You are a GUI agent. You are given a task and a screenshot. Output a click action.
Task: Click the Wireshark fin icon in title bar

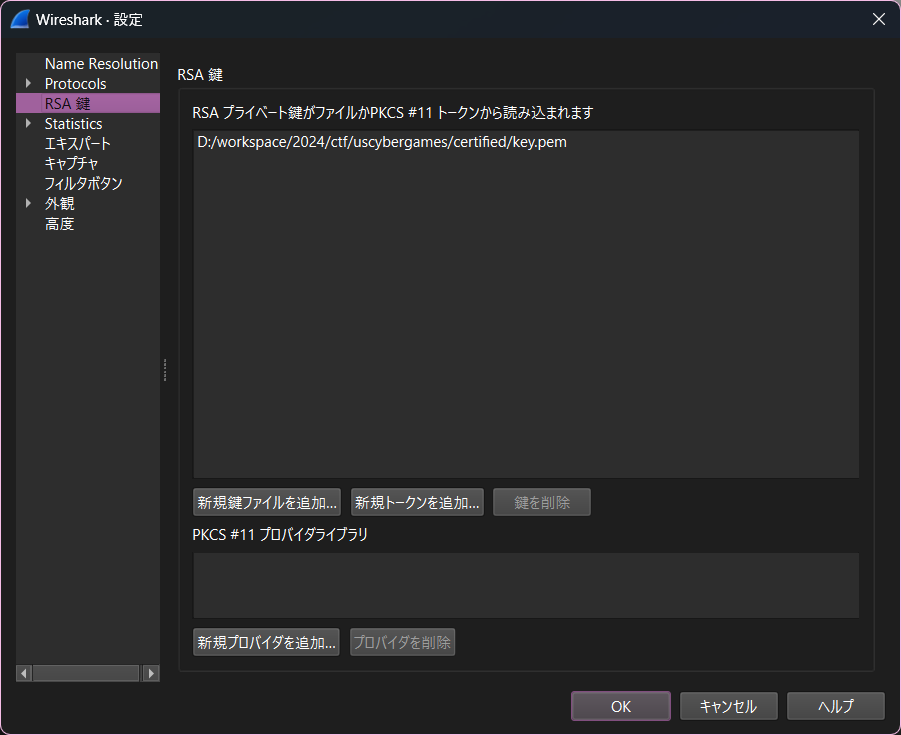pos(20,19)
